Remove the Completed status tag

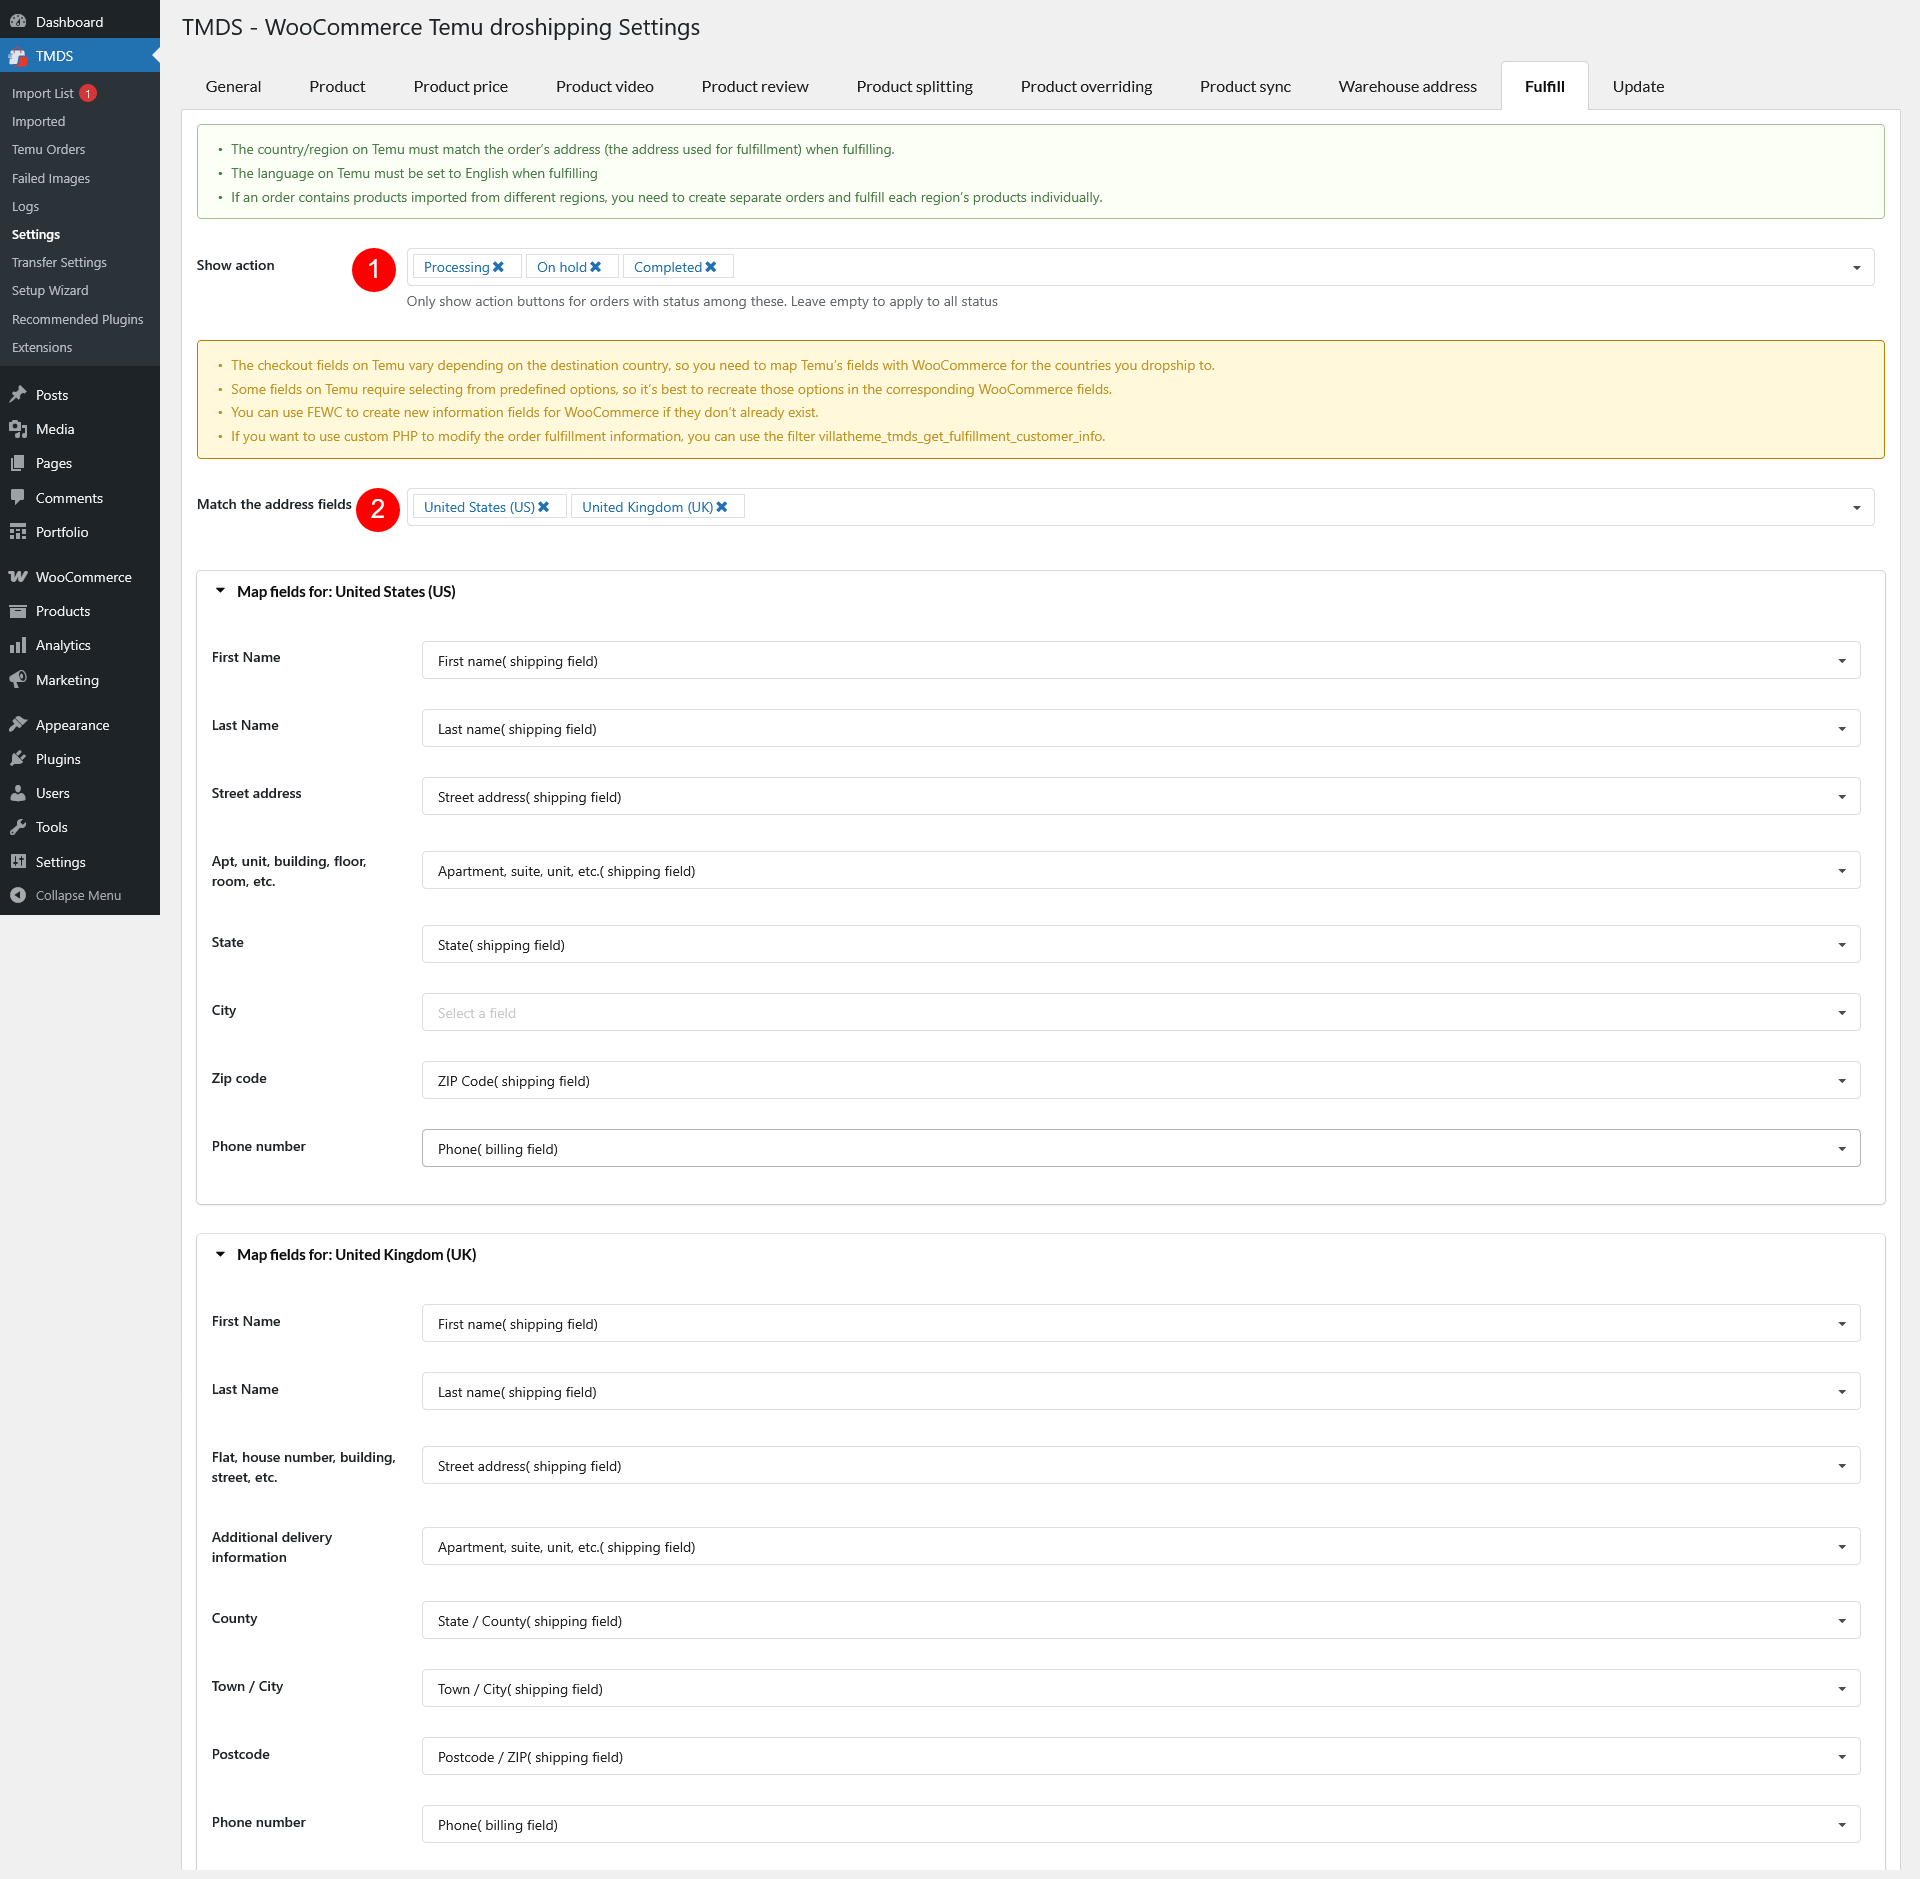(711, 267)
